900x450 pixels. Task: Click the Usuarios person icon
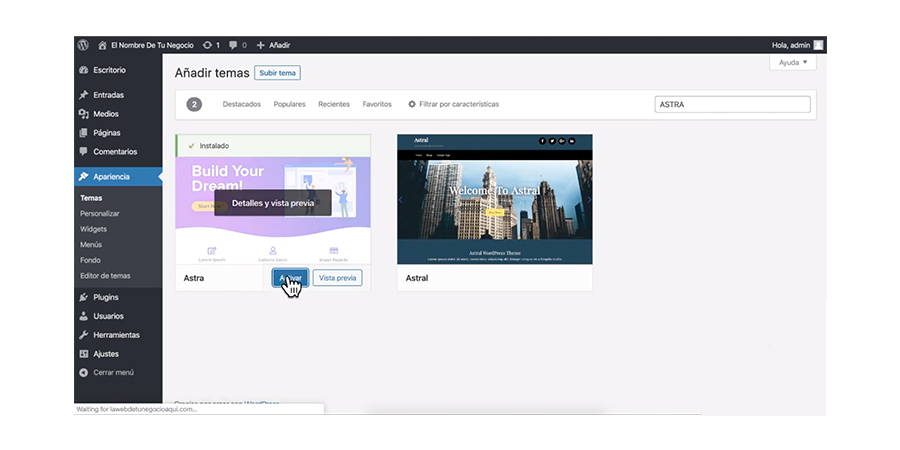[x=84, y=316]
